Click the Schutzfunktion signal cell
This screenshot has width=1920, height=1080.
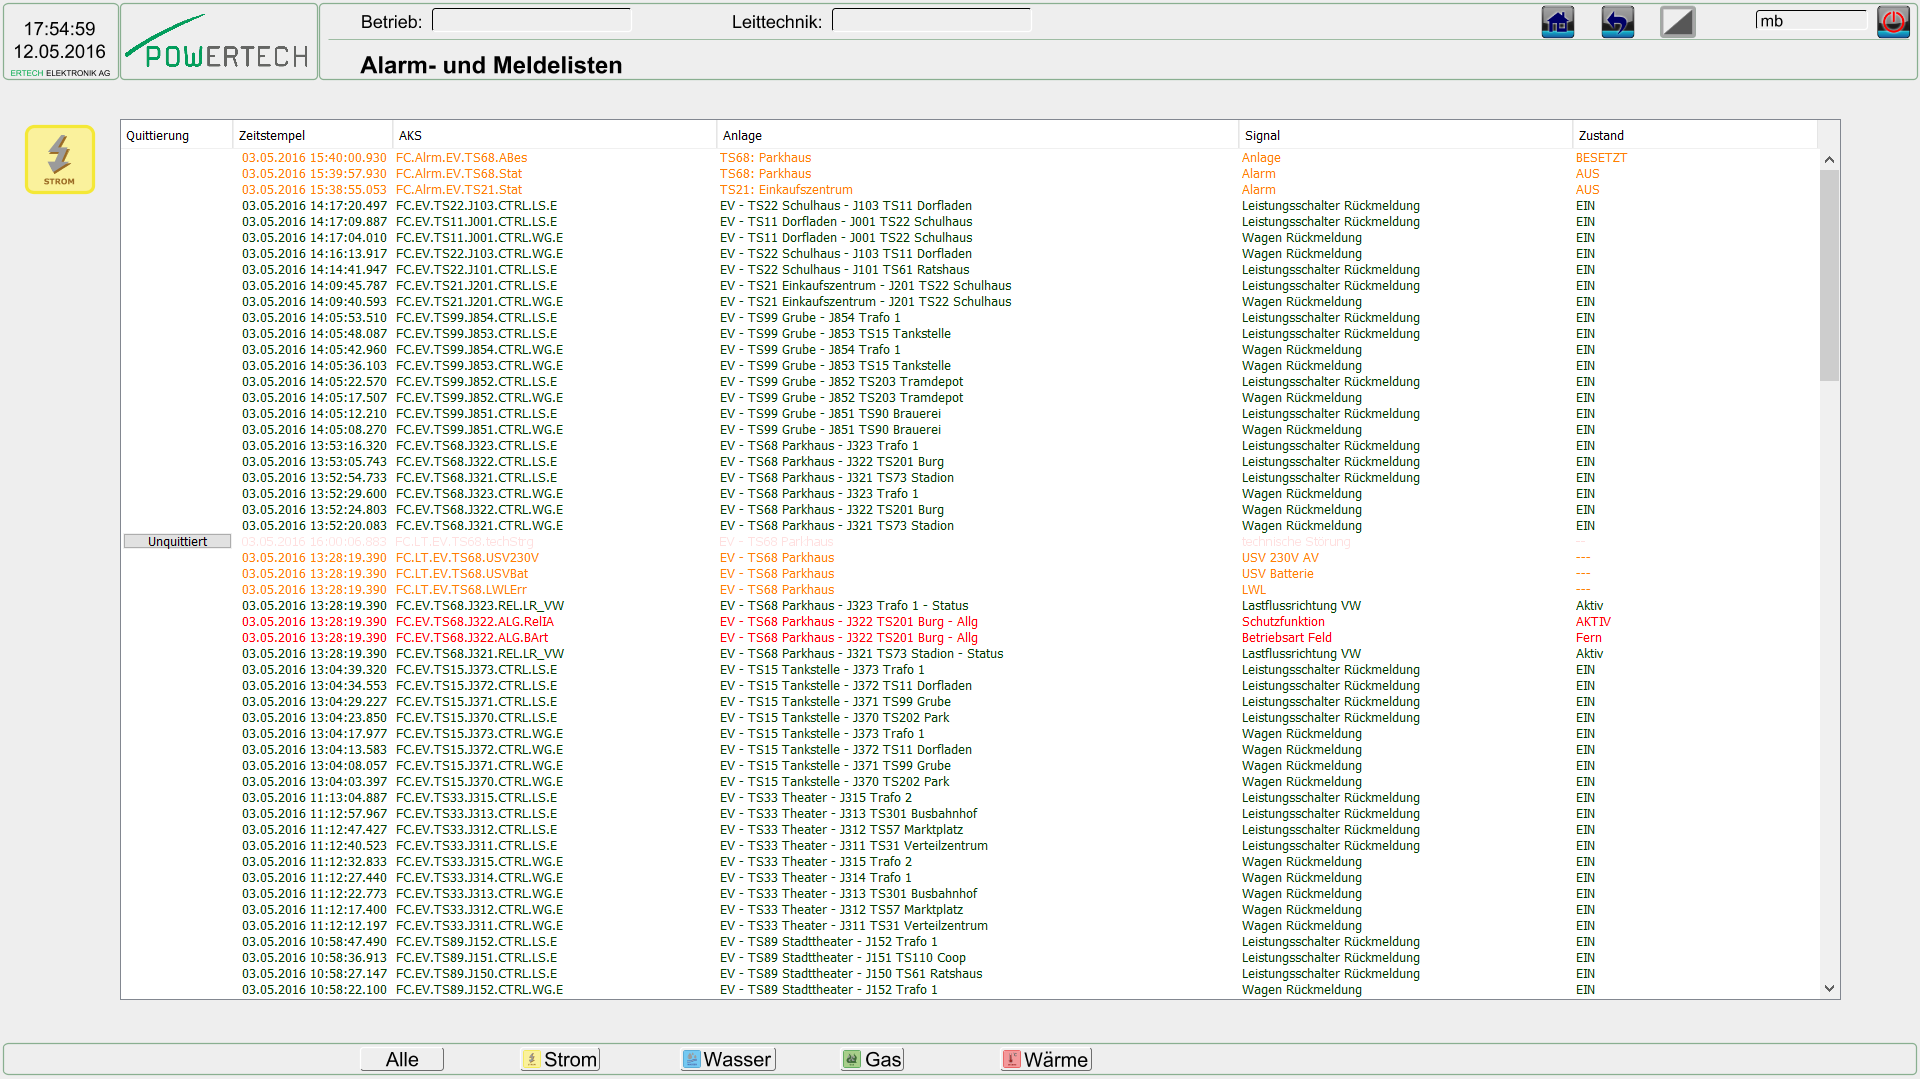click(1283, 622)
